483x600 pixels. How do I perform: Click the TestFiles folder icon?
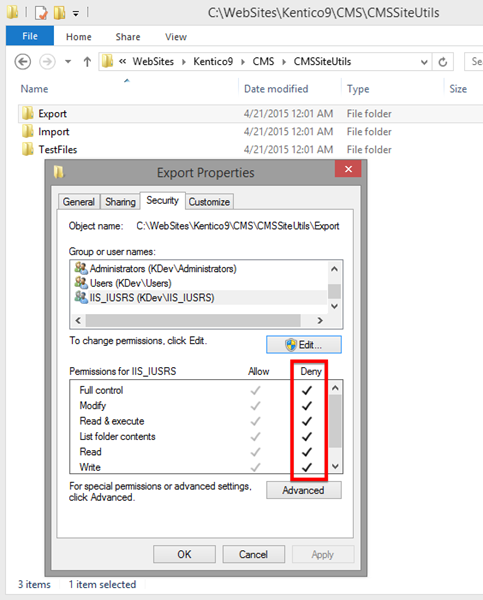point(28,149)
